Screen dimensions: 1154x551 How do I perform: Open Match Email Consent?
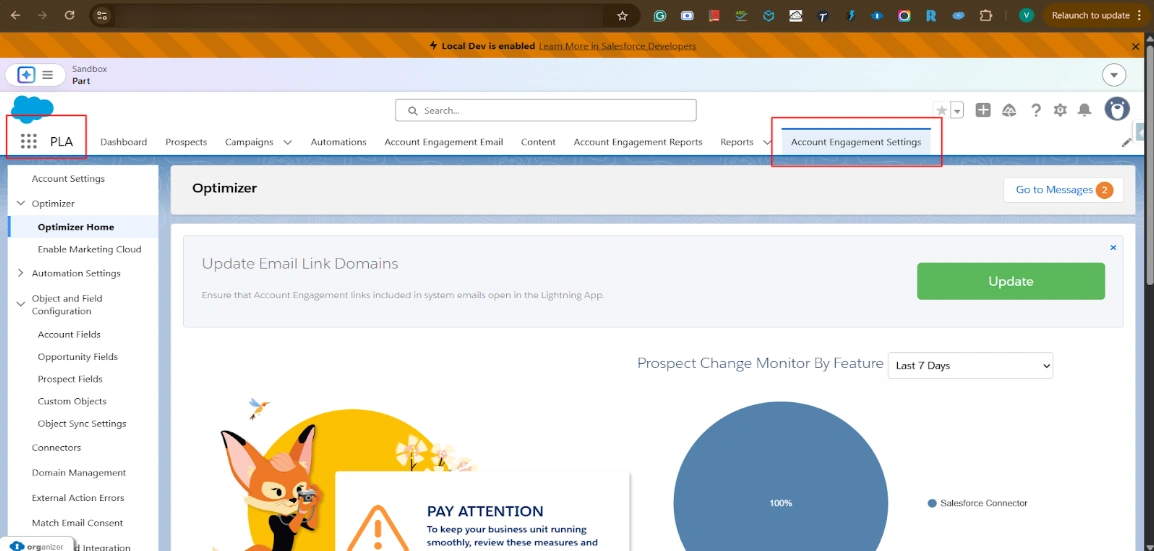coord(77,523)
